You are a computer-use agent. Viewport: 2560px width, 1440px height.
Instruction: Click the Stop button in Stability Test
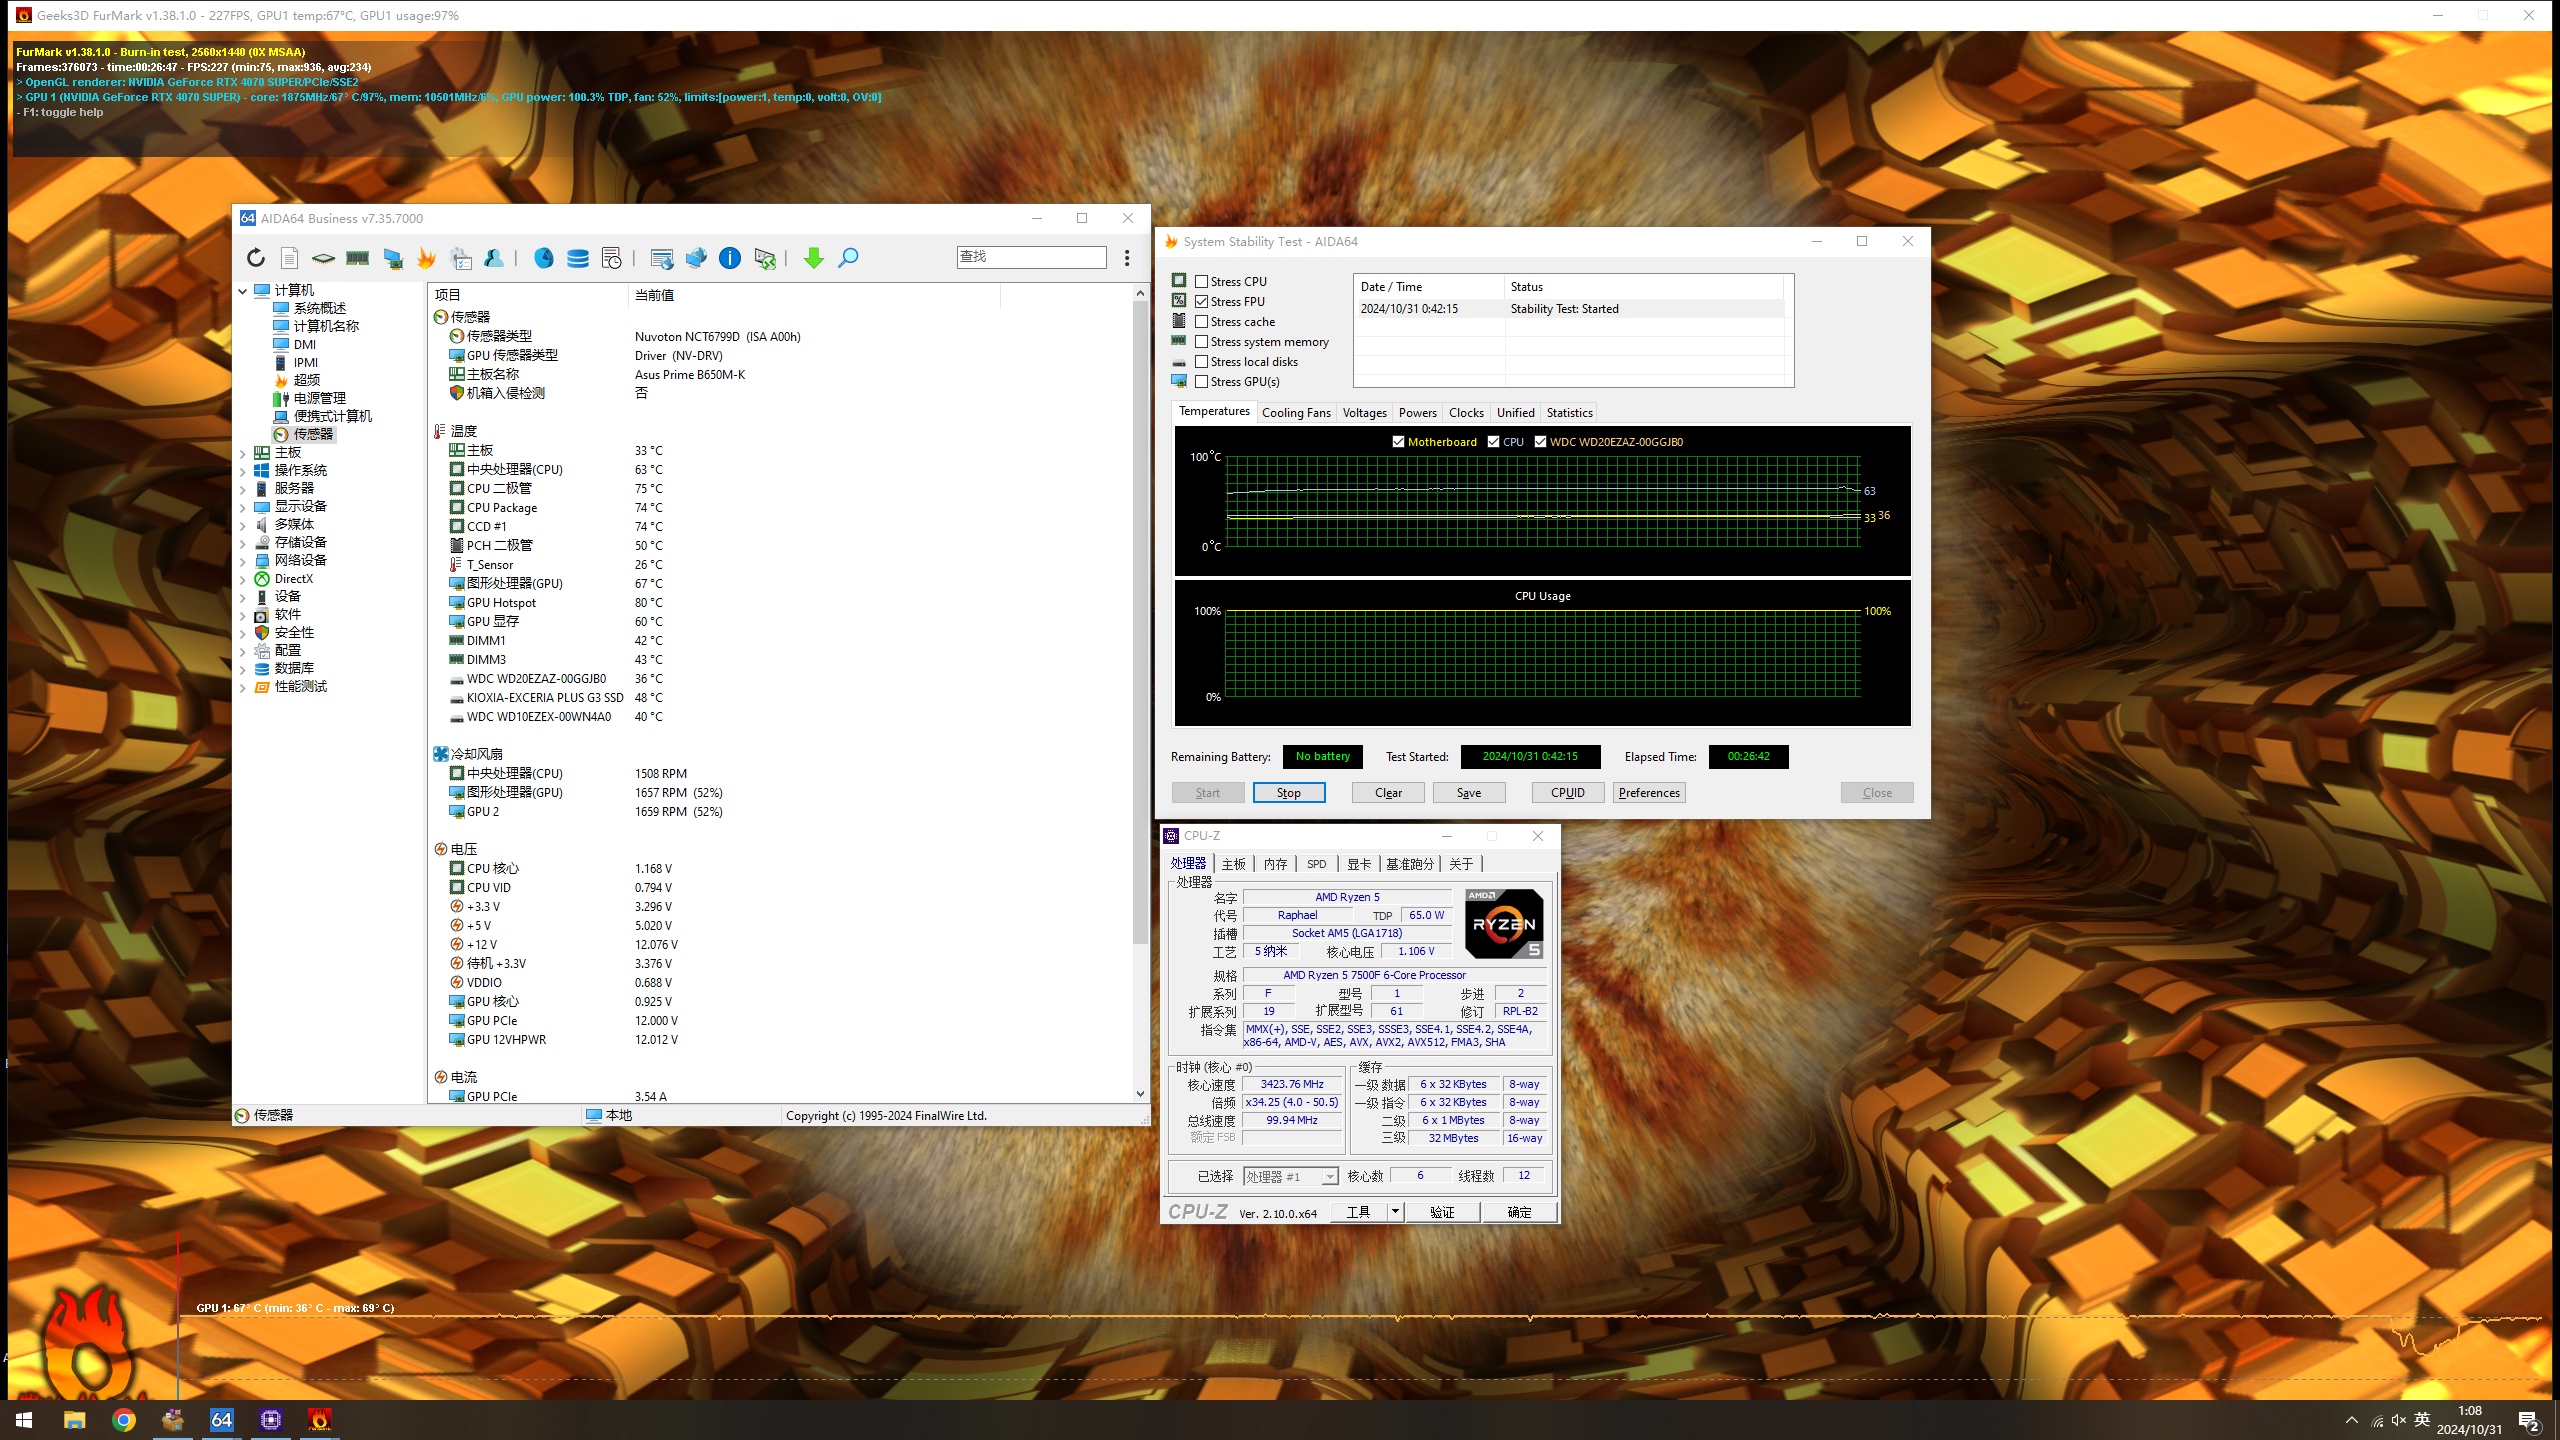[x=1289, y=793]
